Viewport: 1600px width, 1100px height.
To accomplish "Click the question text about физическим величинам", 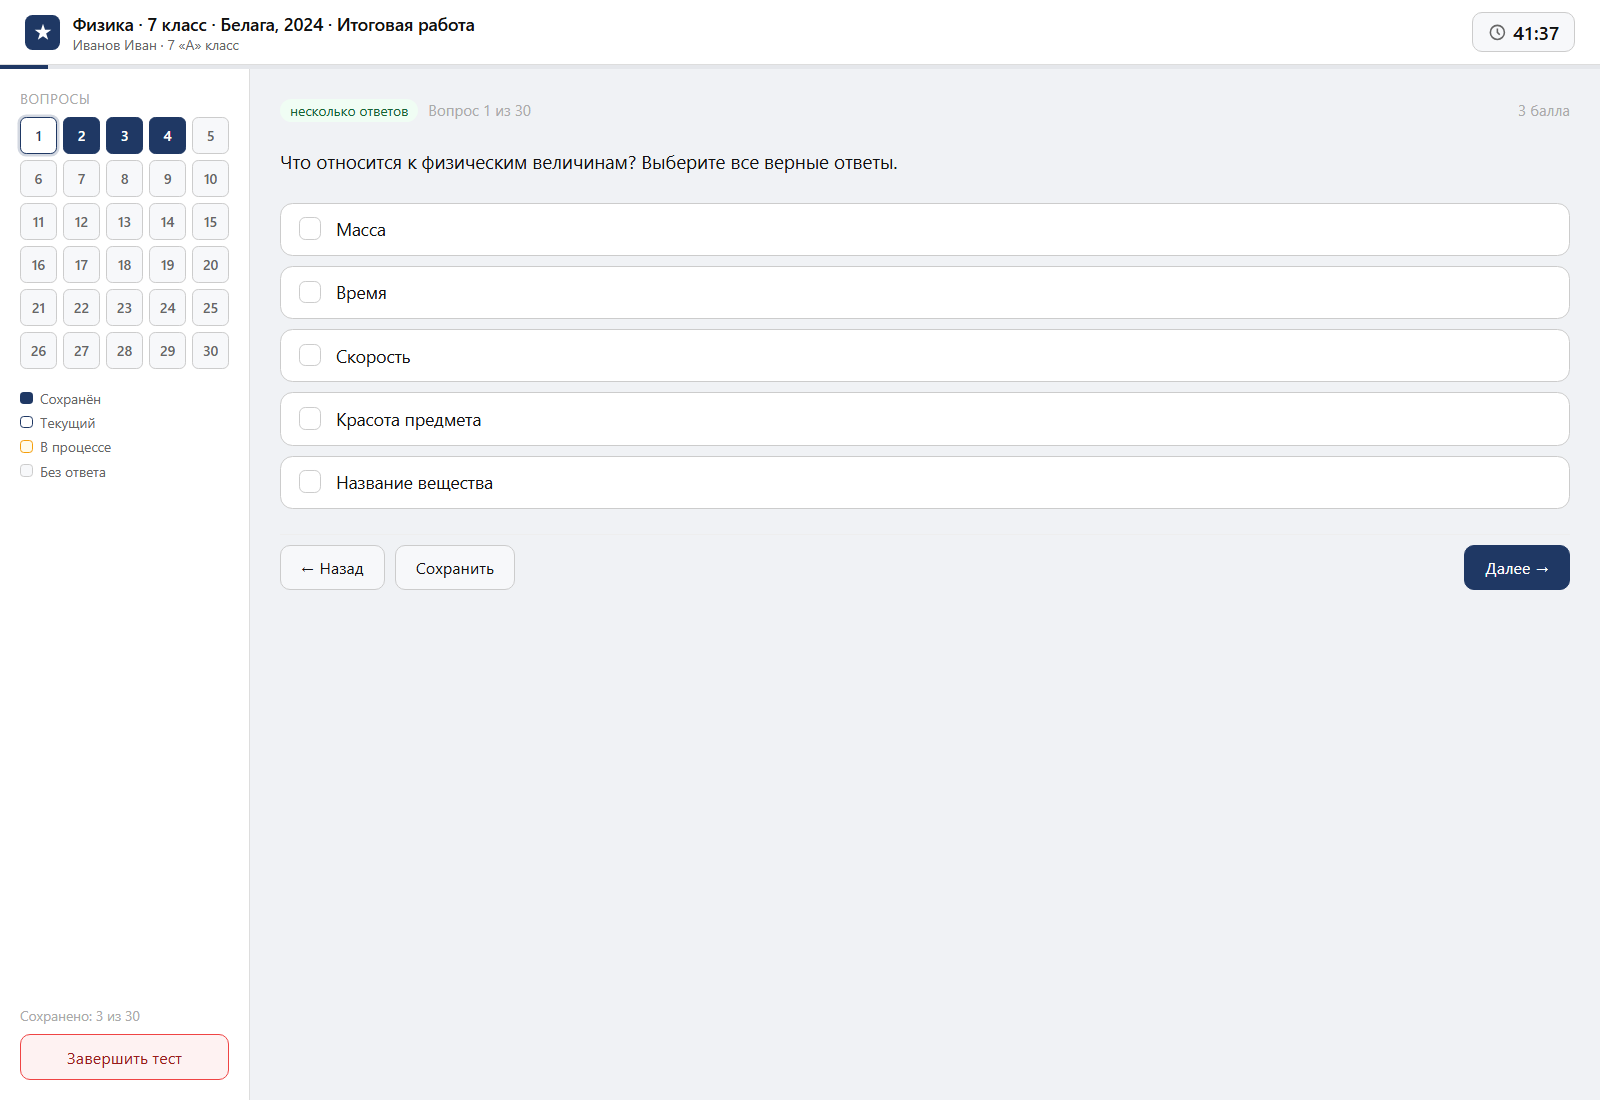I will (589, 163).
